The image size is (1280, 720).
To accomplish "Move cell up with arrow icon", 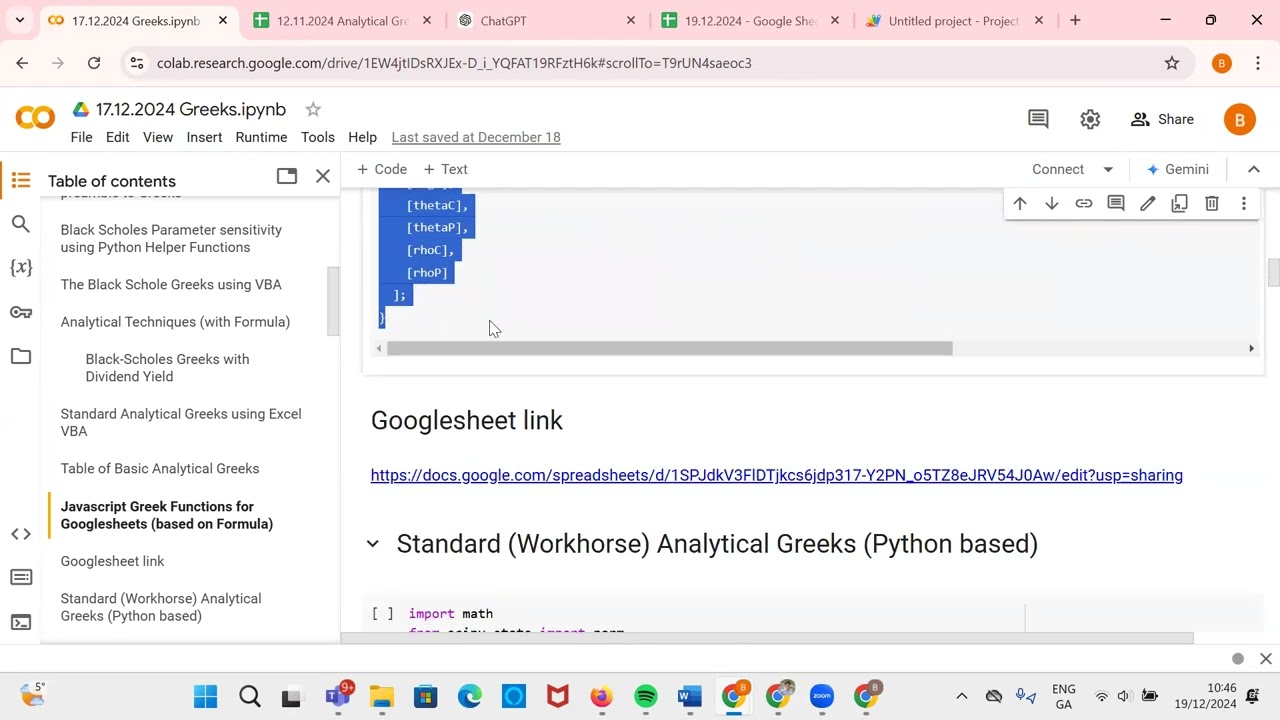I will coord(1020,204).
